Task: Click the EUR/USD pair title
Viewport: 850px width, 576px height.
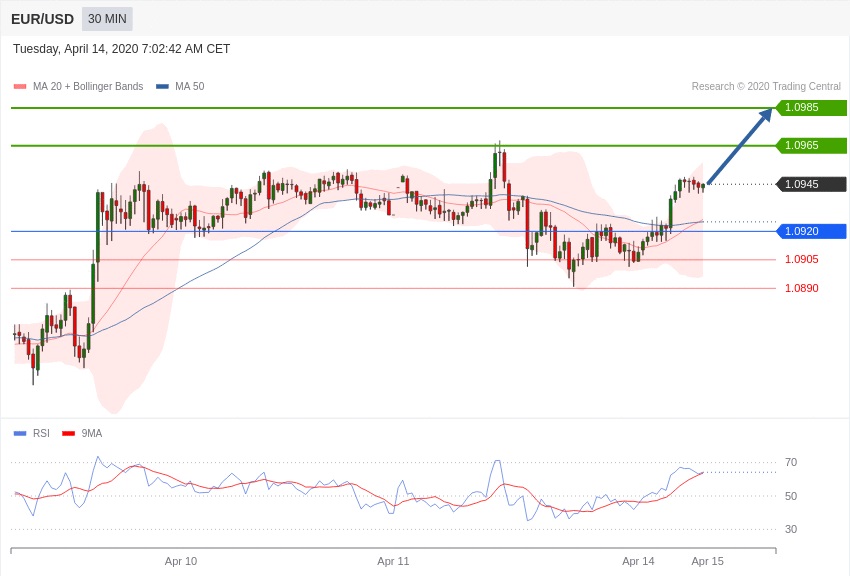Action: (42, 19)
